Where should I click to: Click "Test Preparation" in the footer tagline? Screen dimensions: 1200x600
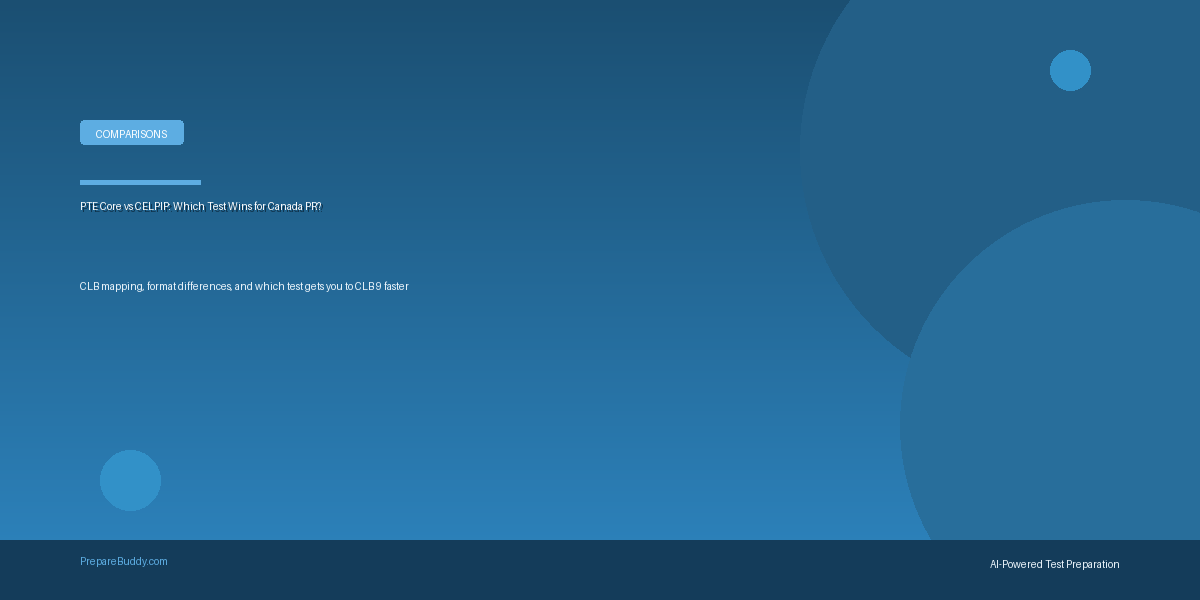(x=1082, y=565)
